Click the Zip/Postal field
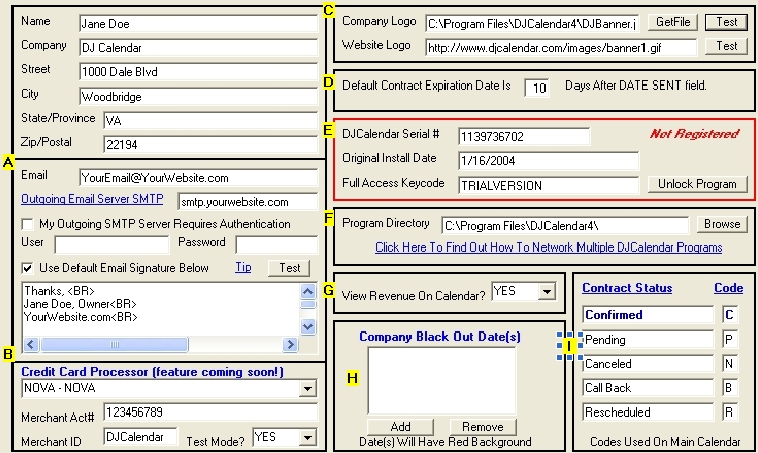The height and width of the screenshot is (453, 758). pos(210,145)
